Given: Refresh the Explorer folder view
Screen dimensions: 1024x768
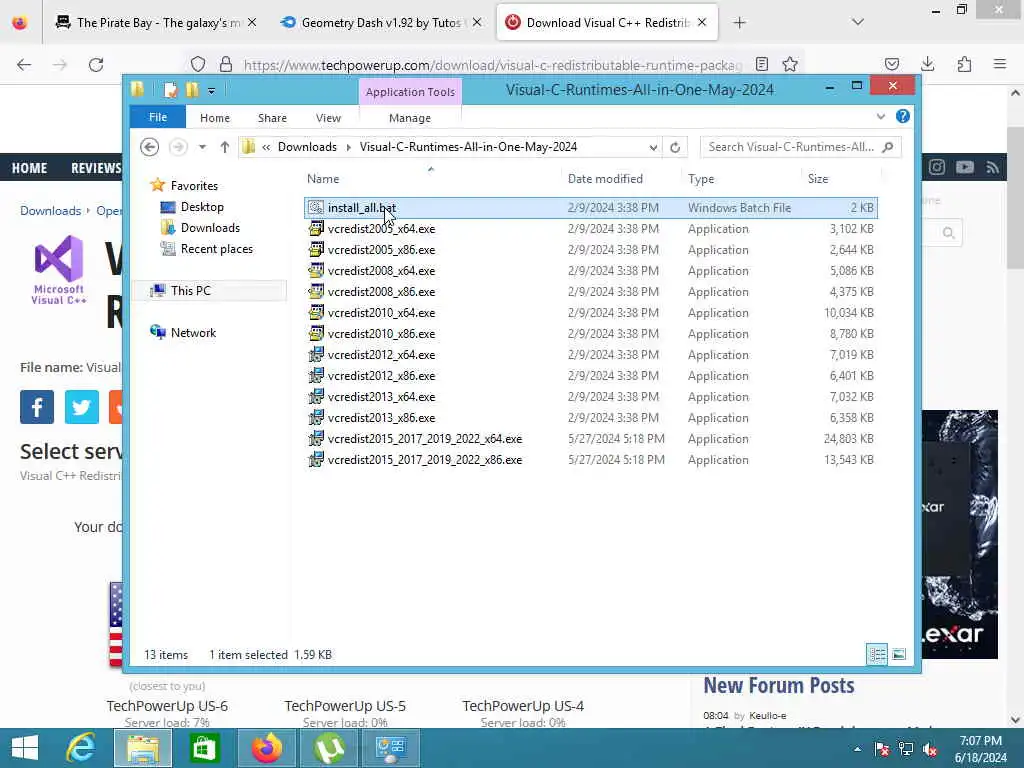Looking at the screenshot, I should (x=675, y=148).
